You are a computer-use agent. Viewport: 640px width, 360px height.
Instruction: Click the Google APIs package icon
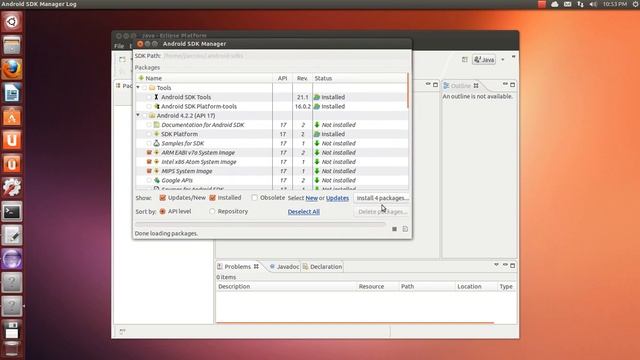[156, 180]
